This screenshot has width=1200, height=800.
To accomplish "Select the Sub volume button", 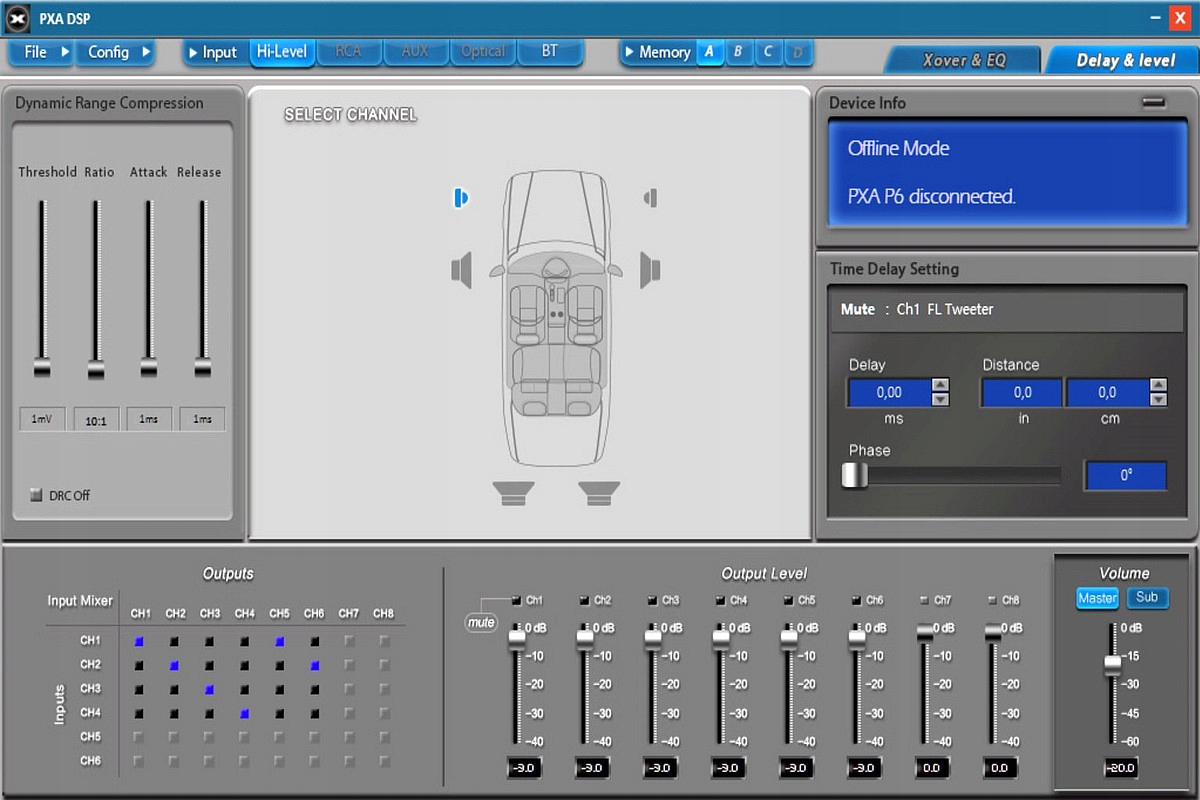I will 1147,598.
